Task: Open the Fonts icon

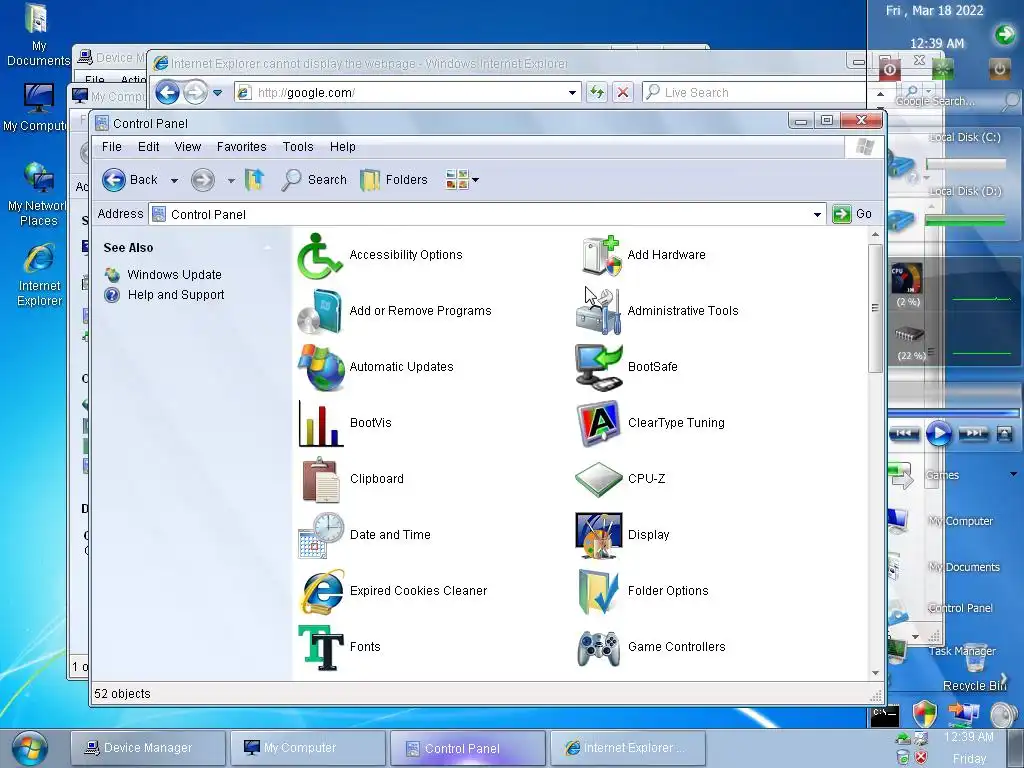Action: [x=321, y=647]
